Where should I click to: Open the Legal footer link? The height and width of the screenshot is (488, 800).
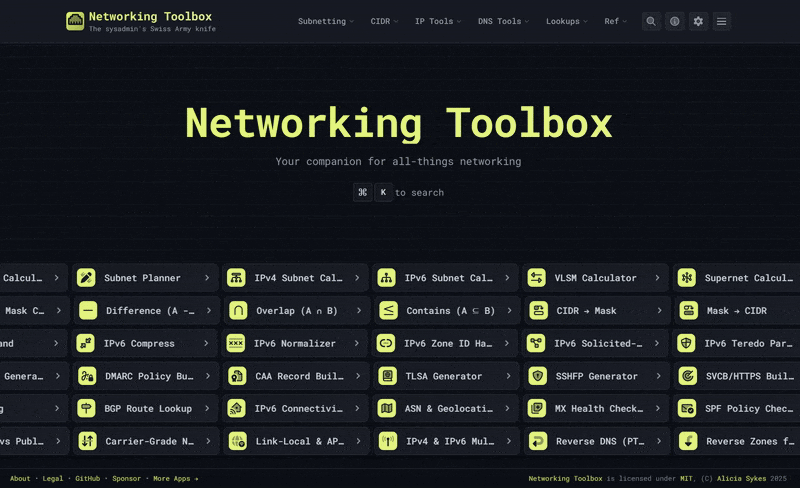click(53, 479)
